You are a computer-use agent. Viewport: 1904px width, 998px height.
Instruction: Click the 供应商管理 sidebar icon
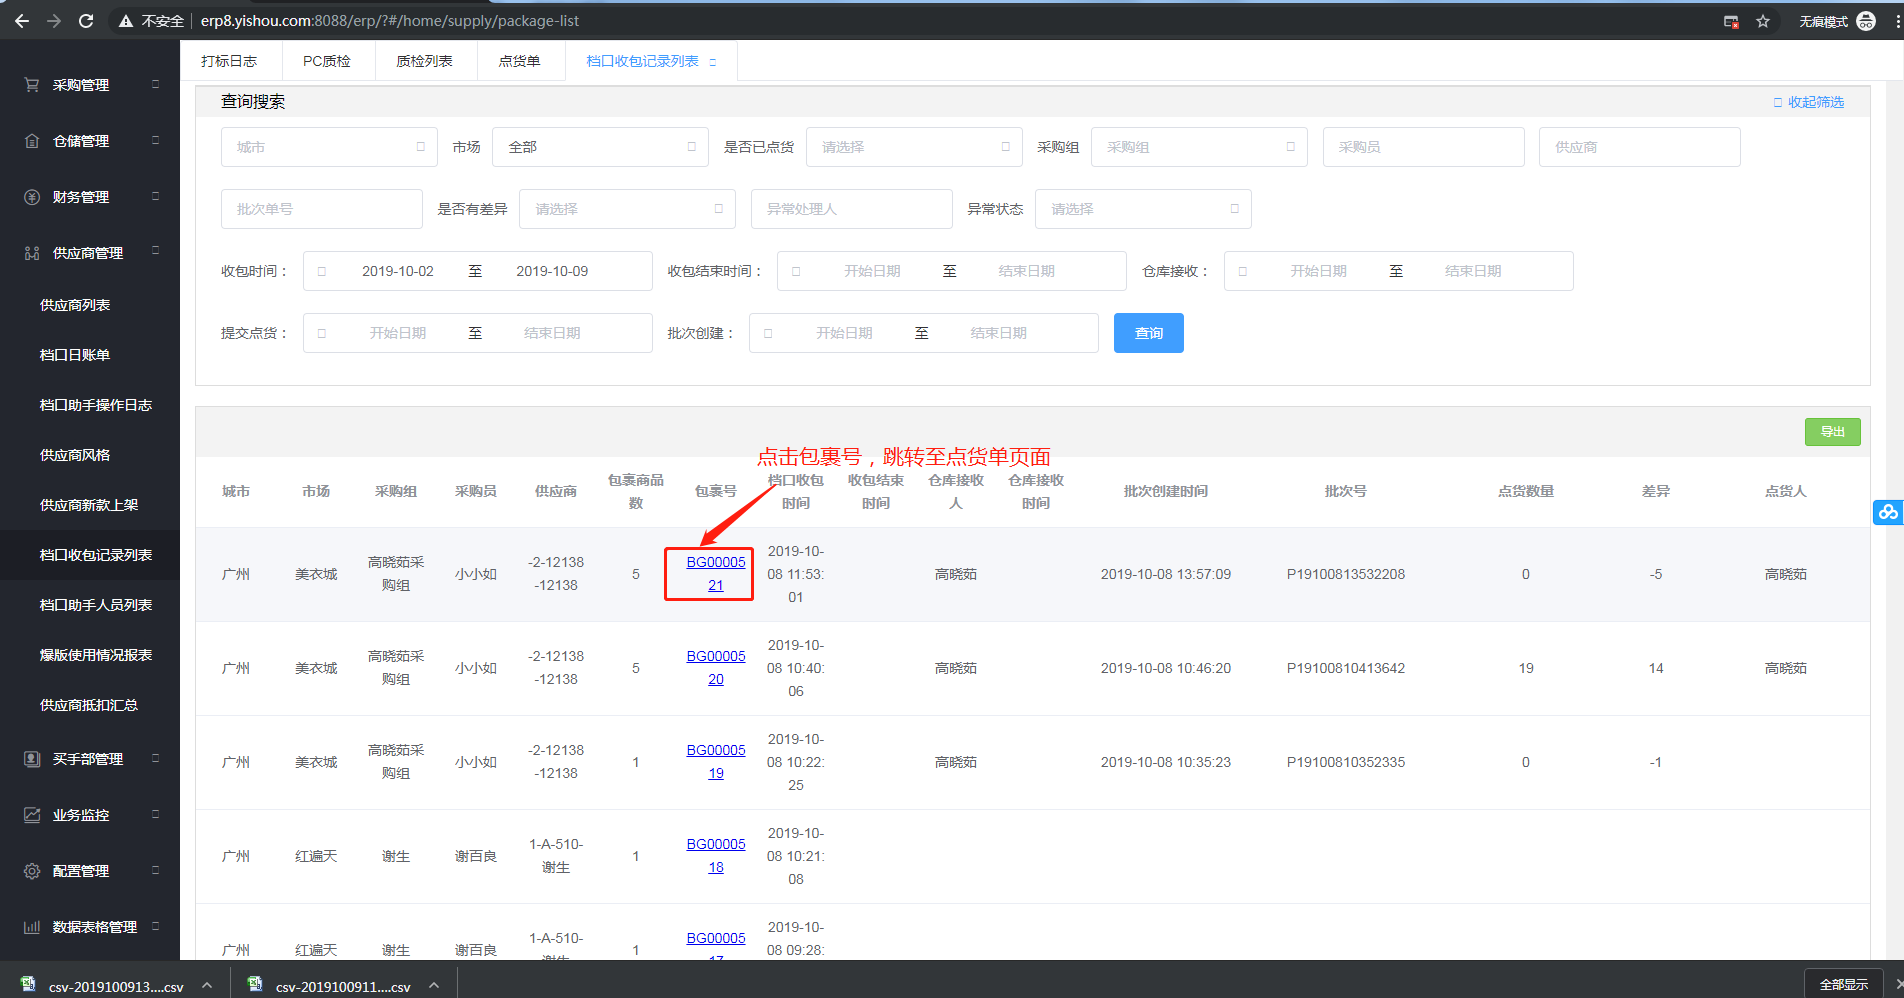coord(32,253)
